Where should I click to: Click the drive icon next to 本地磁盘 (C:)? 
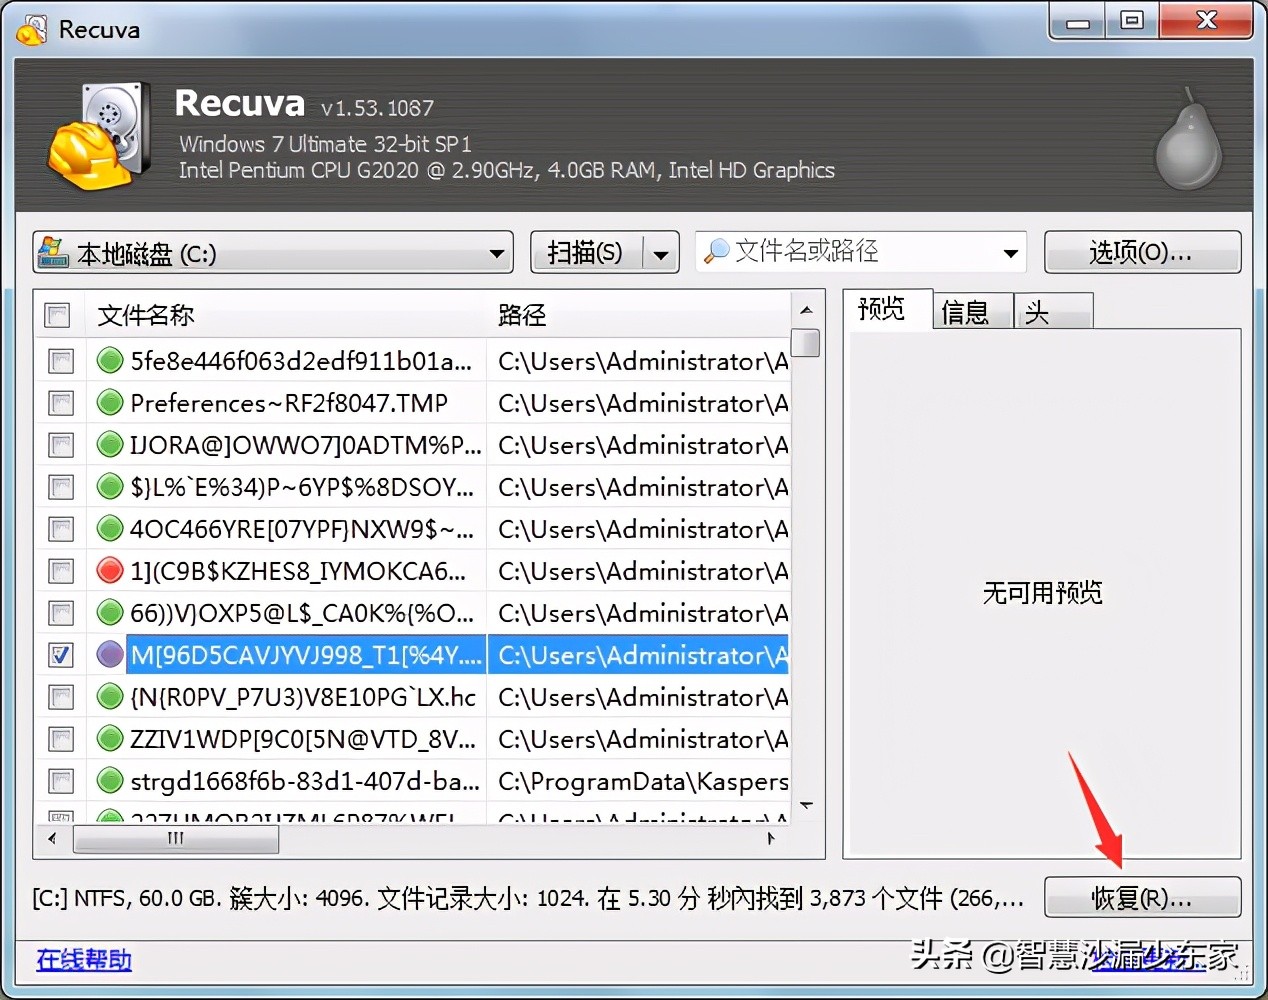(55, 253)
